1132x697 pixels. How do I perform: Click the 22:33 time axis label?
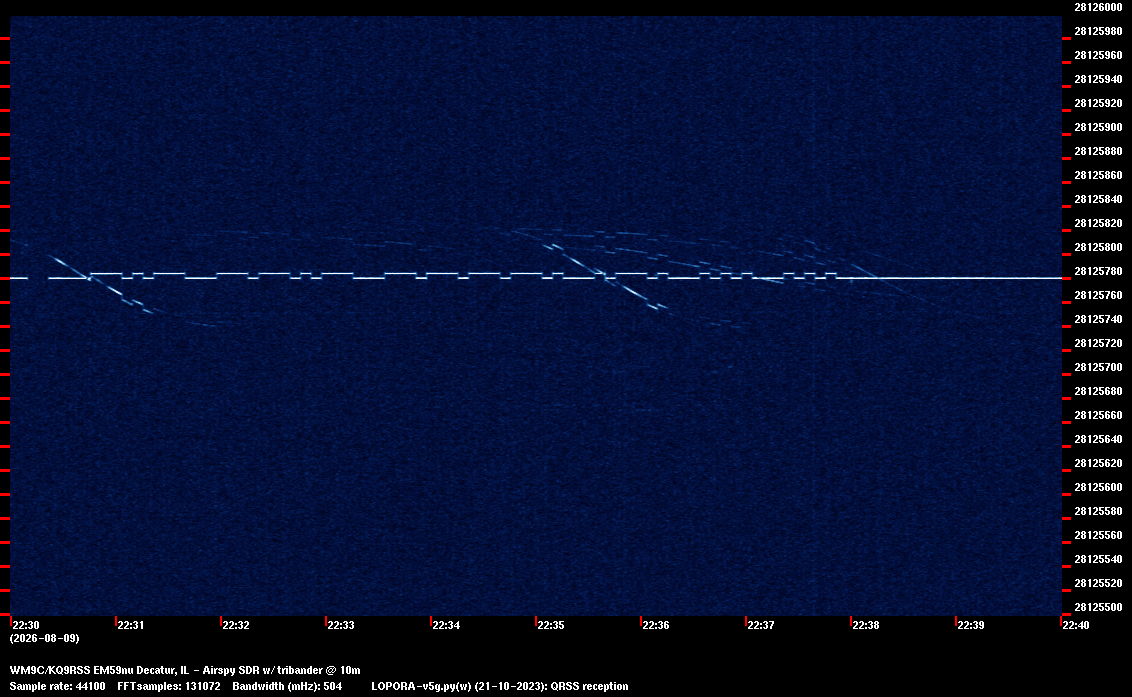click(x=341, y=625)
